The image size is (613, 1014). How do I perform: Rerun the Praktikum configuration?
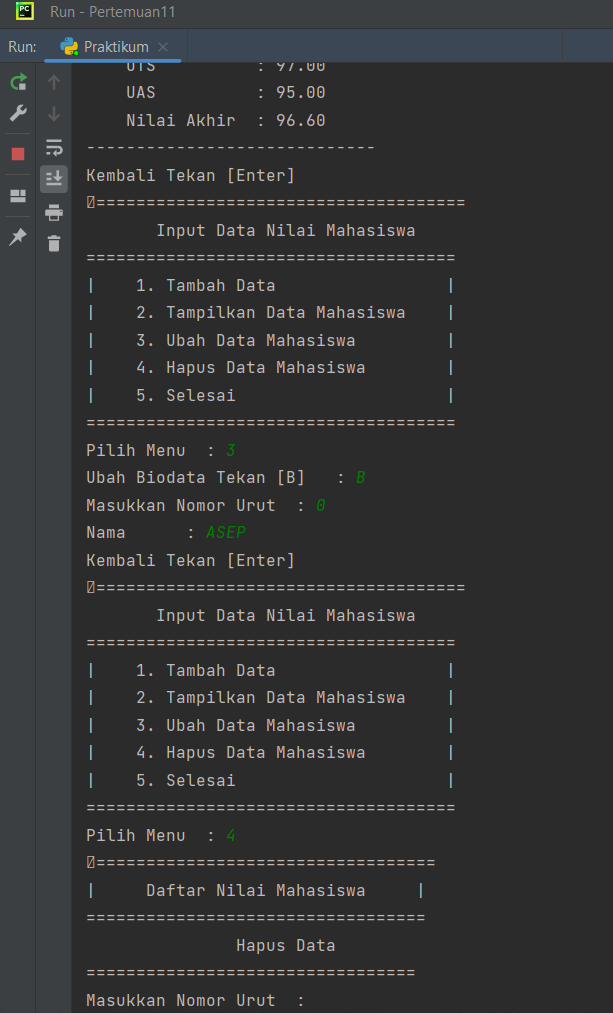[x=16, y=82]
